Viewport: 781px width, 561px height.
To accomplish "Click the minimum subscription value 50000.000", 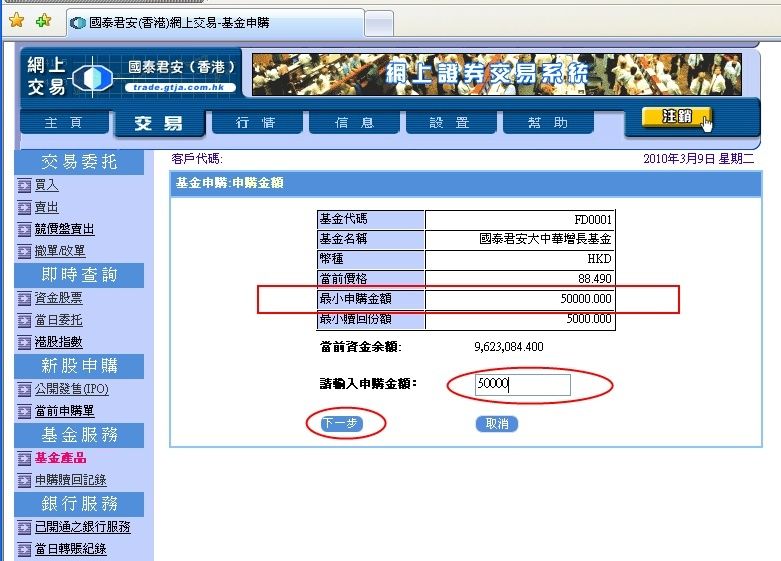I will click(586, 298).
